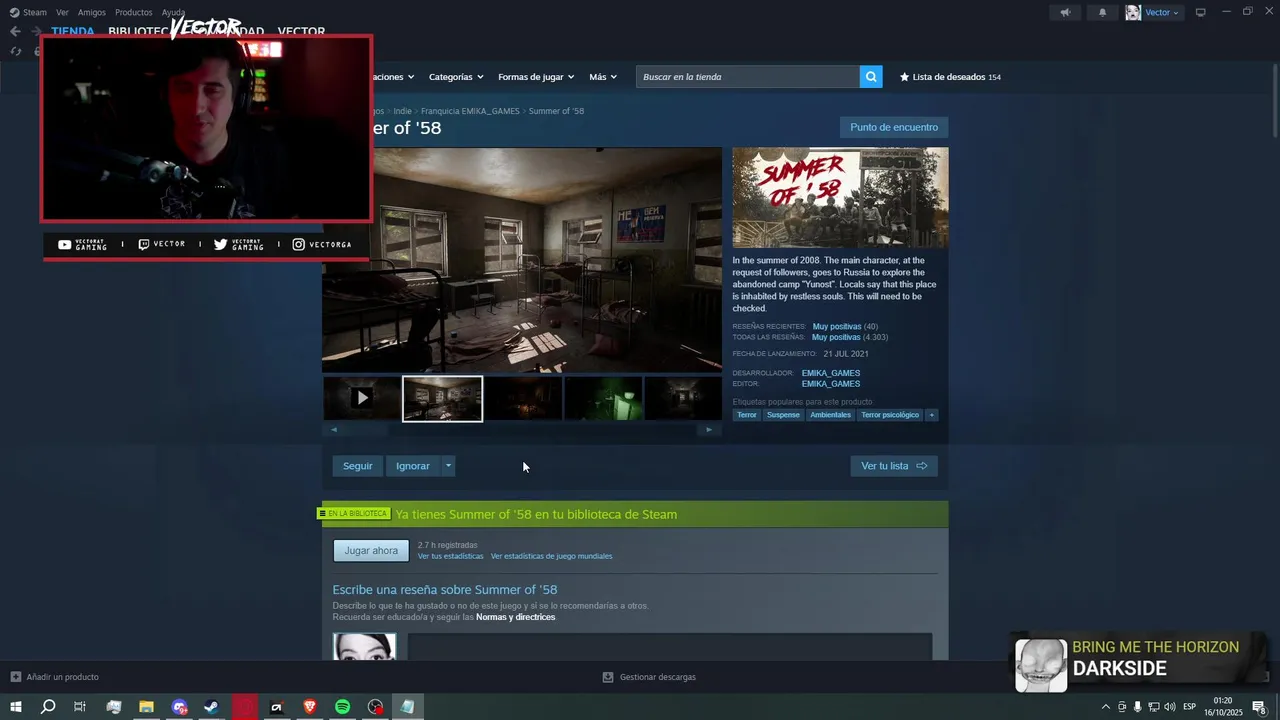
Task: Click the plus icon next to Añadir un producto
Action: tap(15, 677)
